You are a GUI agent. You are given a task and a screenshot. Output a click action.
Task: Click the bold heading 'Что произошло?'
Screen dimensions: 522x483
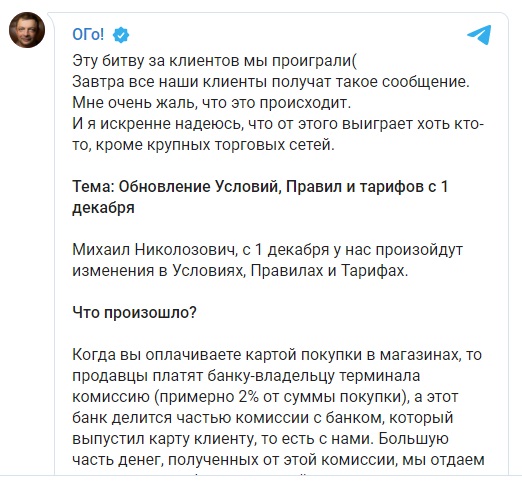(134, 313)
